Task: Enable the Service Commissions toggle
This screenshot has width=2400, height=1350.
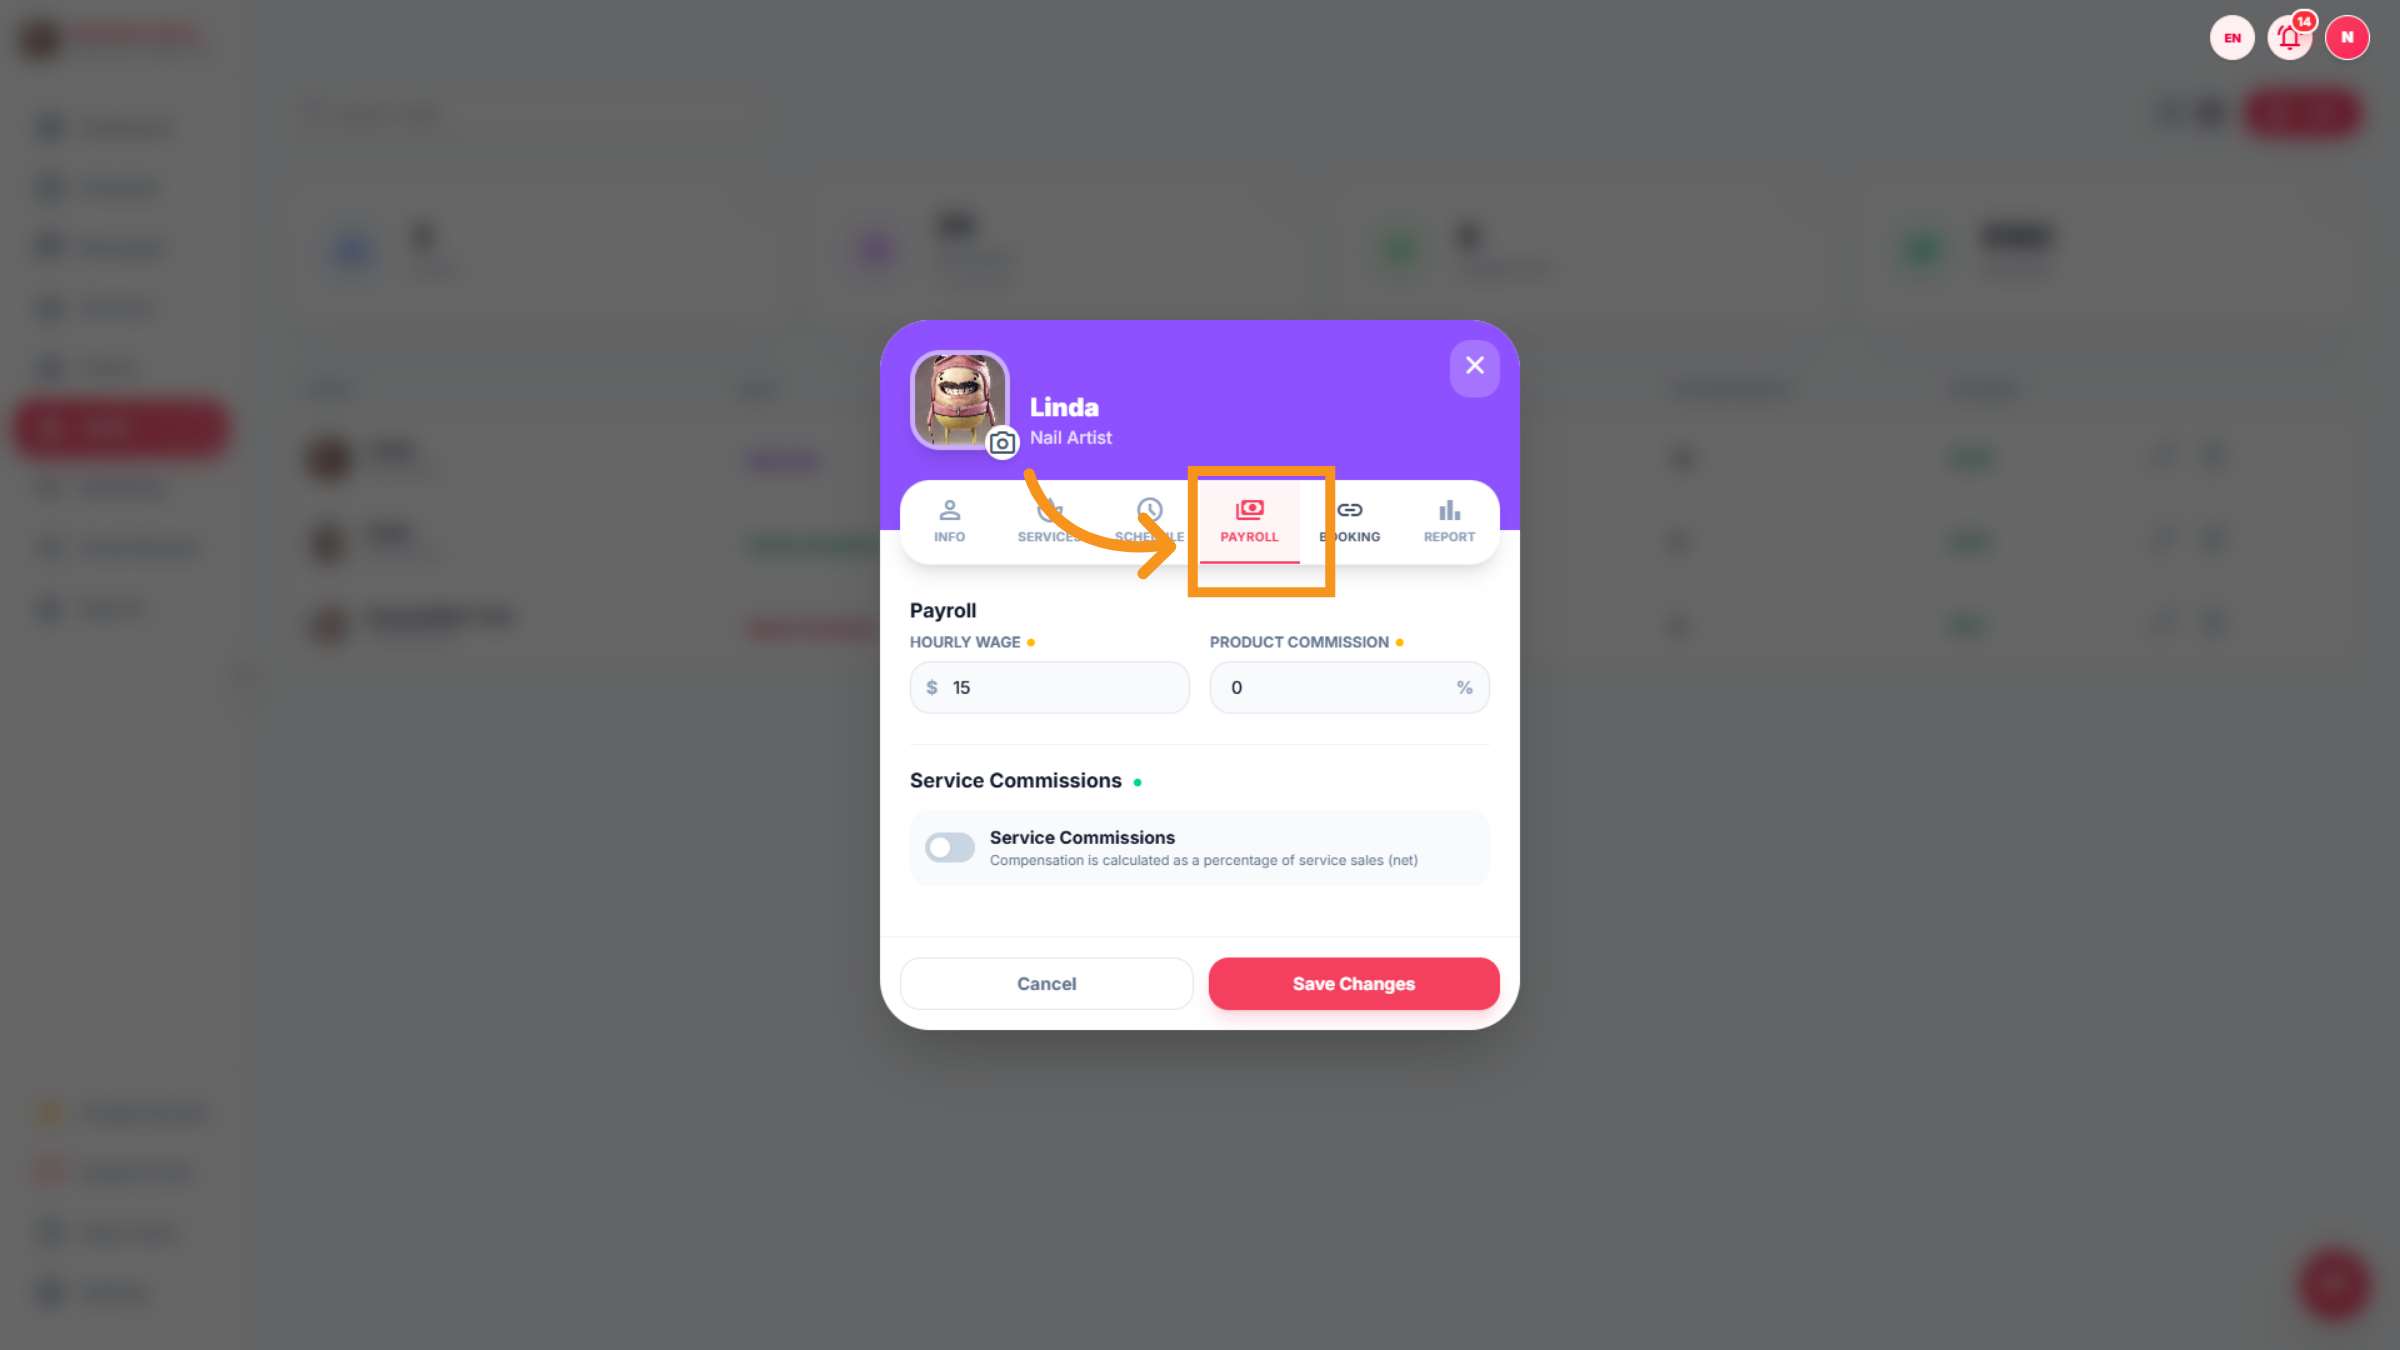Action: click(949, 848)
